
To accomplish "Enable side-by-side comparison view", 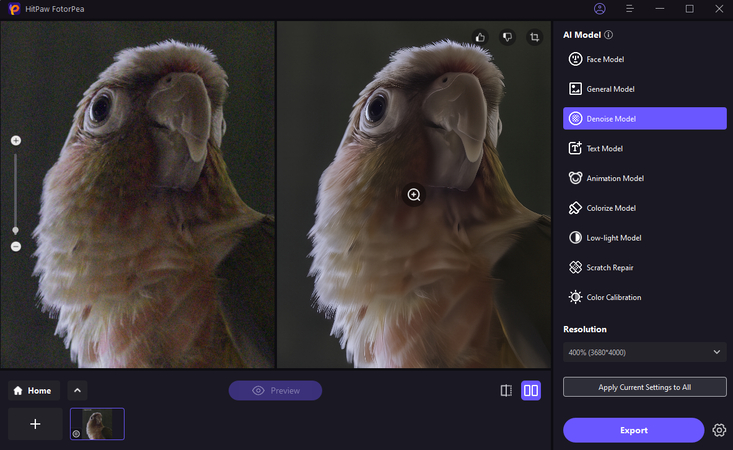I will pos(531,391).
